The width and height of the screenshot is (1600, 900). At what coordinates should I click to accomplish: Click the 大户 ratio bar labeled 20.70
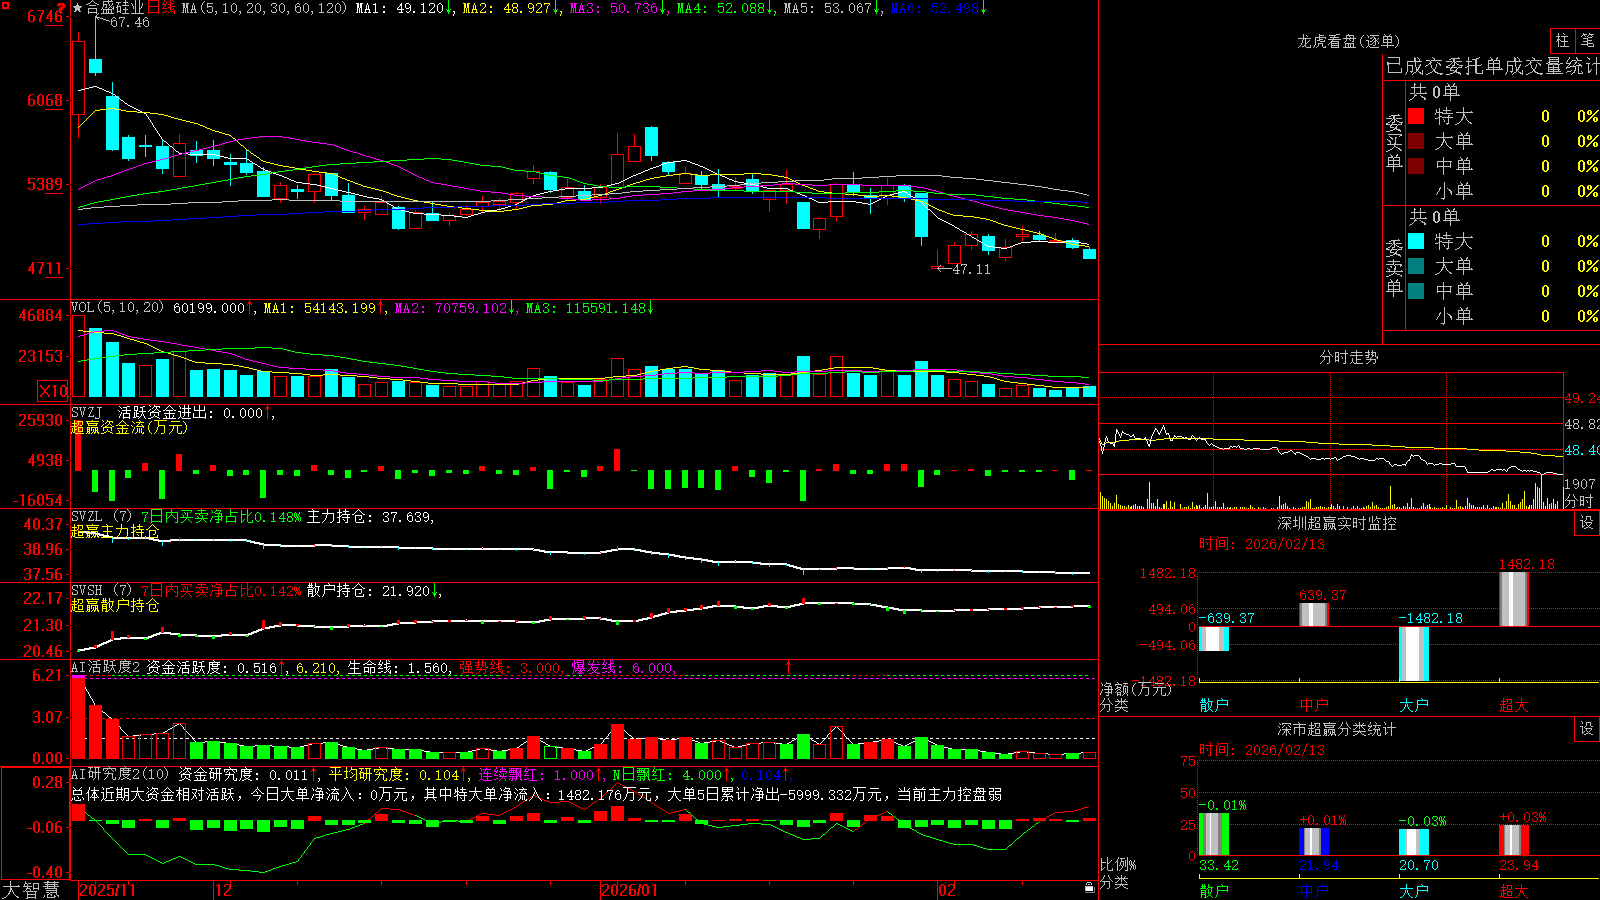pos(1414,843)
